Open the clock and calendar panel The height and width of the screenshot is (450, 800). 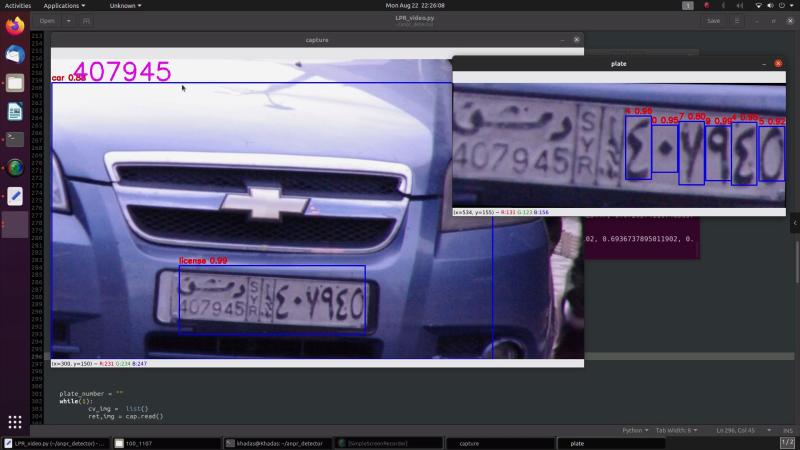[415, 6]
